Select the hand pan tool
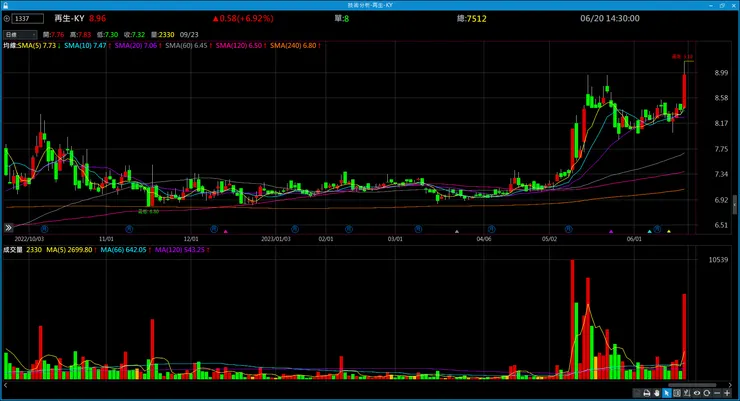This screenshot has width=740, height=401. click(x=656, y=393)
